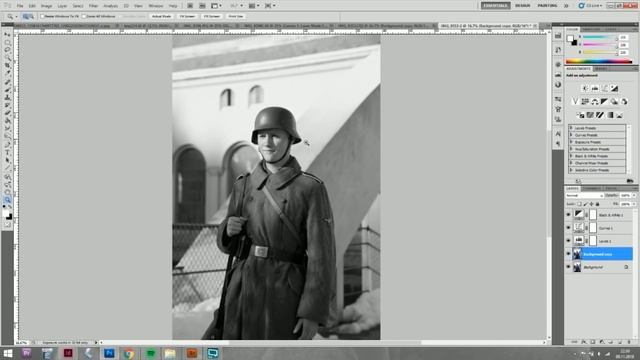The height and width of the screenshot is (360, 640).
Task: Add an Invert adjustment
Action: pyautogui.click(x=580, y=115)
